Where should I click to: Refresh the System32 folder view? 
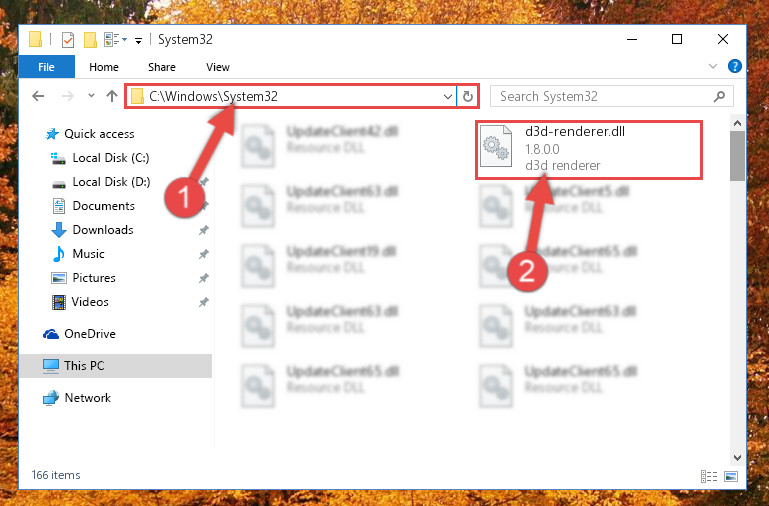point(467,96)
